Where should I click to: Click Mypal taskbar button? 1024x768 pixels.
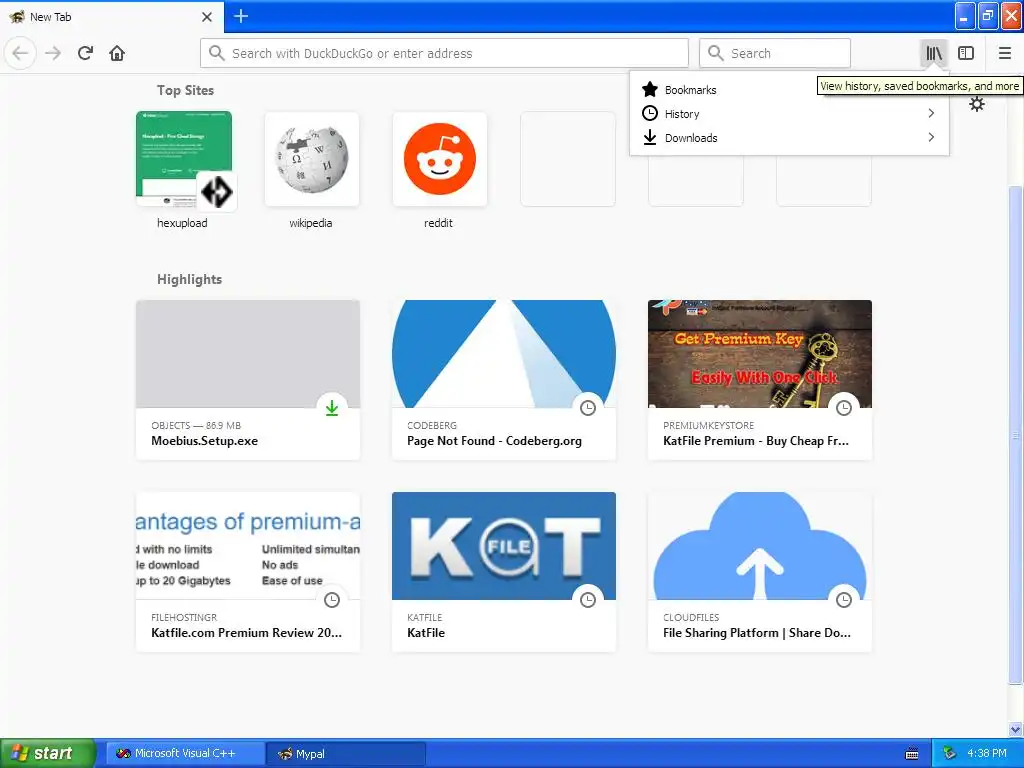[x=346, y=754]
